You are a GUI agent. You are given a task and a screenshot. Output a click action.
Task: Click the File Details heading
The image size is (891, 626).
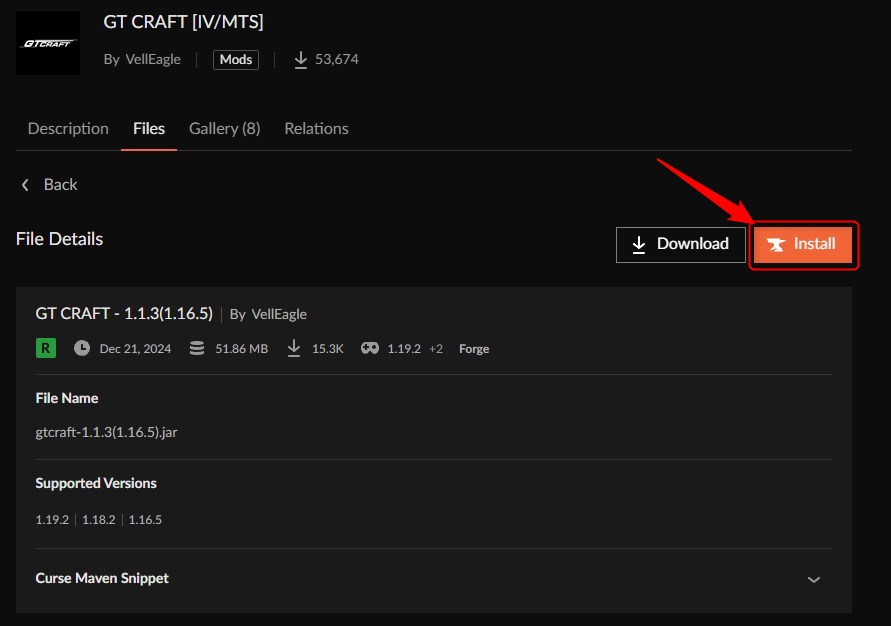[x=60, y=239]
